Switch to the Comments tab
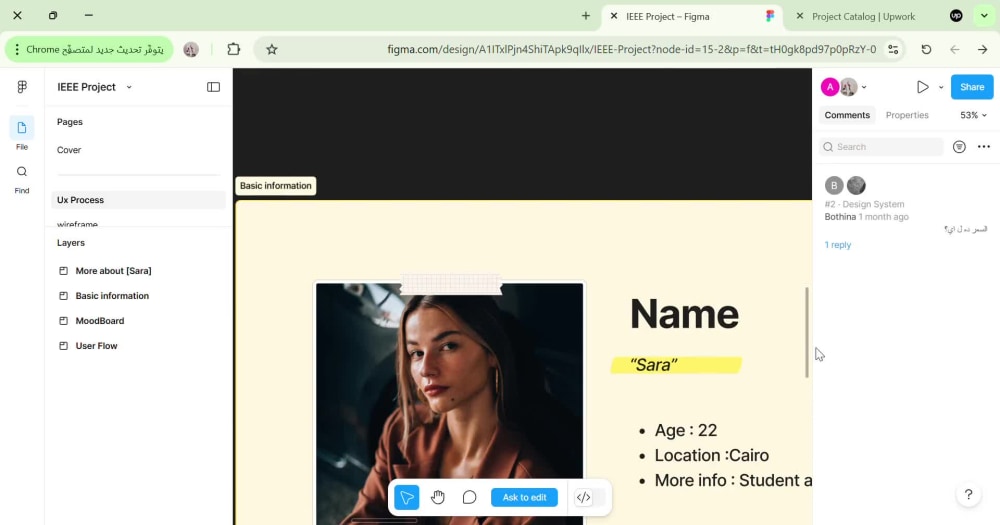1000x525 pixels. click(x=847, y=115)
